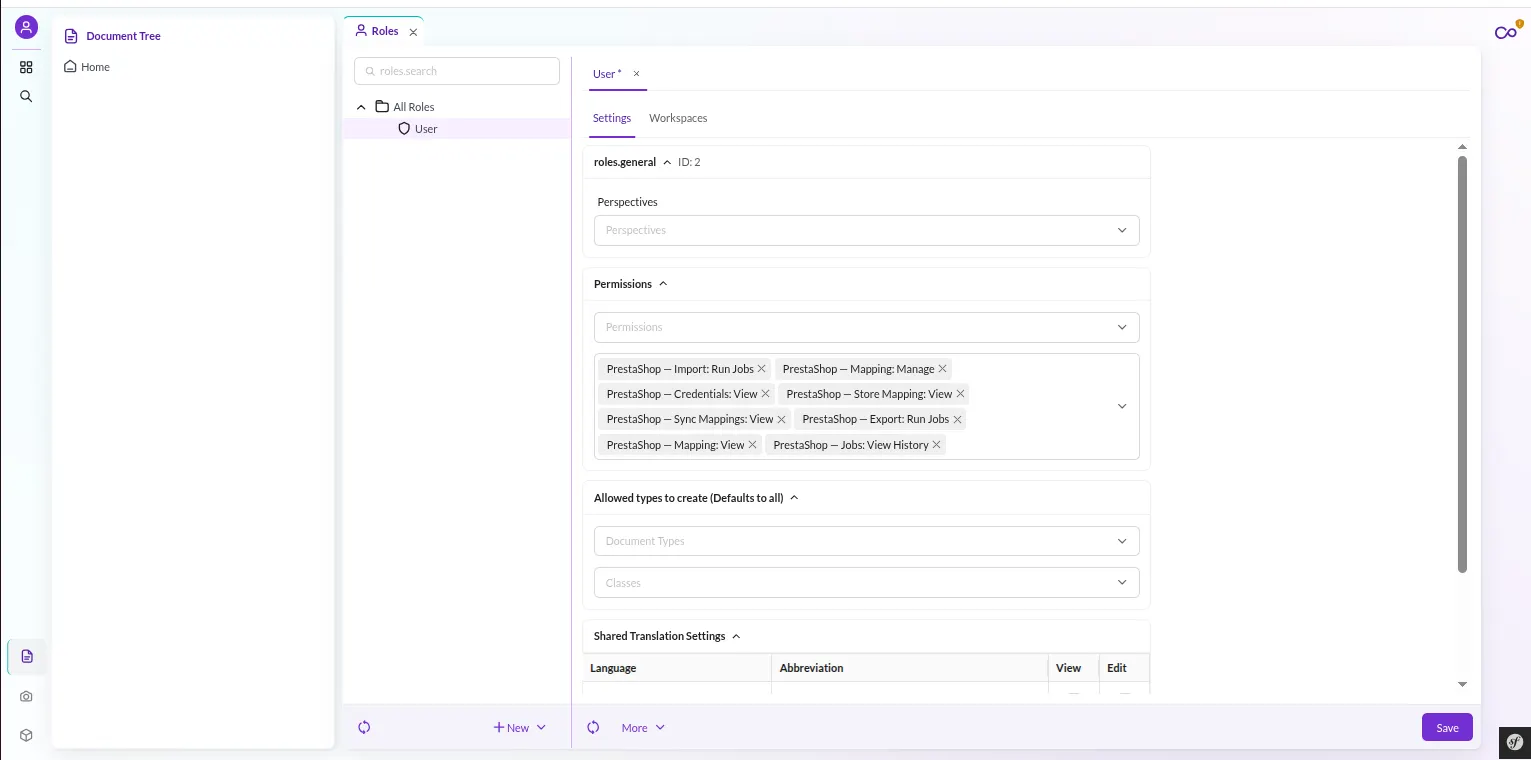Click the ID: 2 label
The height and width of the screenshot is (760, 1531).
tap(689, 162)
